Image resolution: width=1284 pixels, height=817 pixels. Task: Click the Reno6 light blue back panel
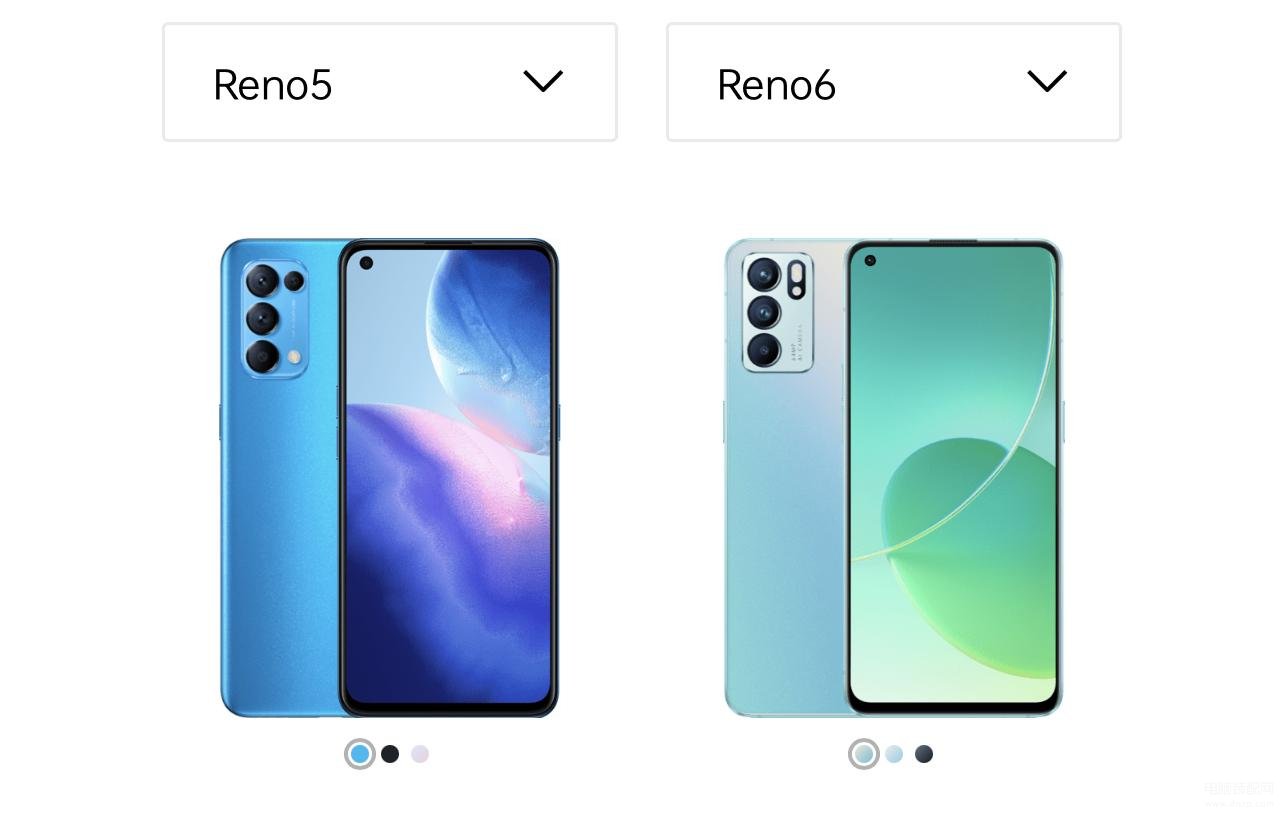coord(785,540)
